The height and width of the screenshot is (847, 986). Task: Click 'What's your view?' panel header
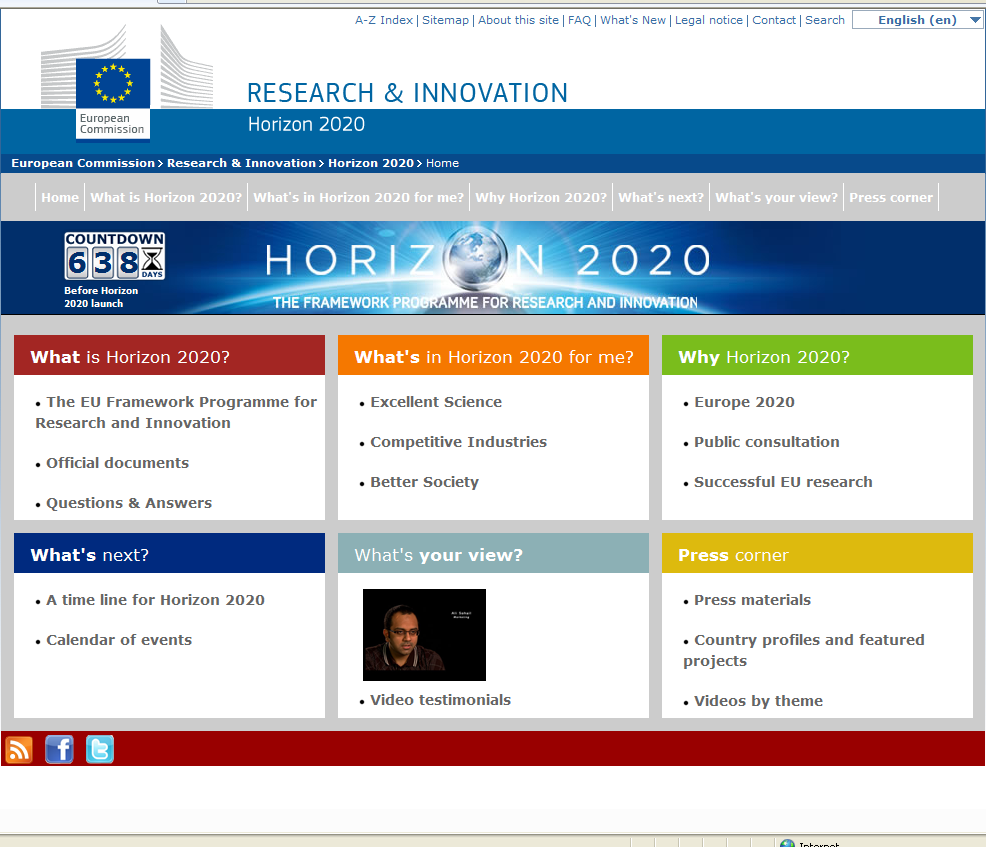pos(493,554)
